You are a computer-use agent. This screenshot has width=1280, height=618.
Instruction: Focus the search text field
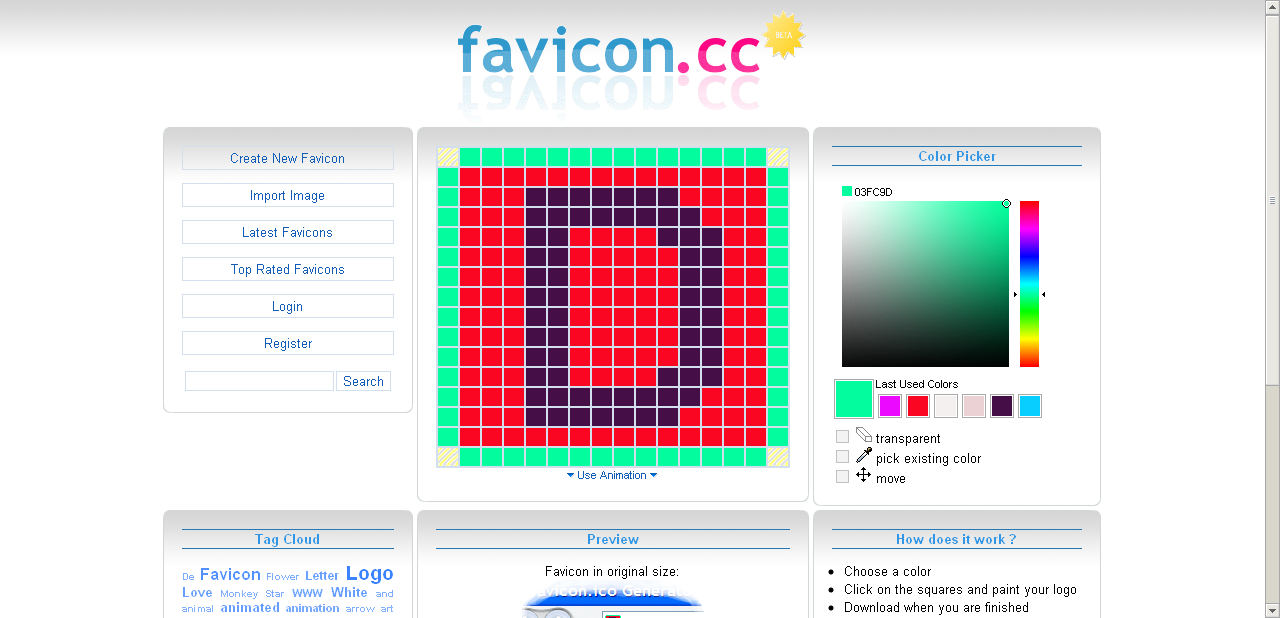click(x=259, y=381)
